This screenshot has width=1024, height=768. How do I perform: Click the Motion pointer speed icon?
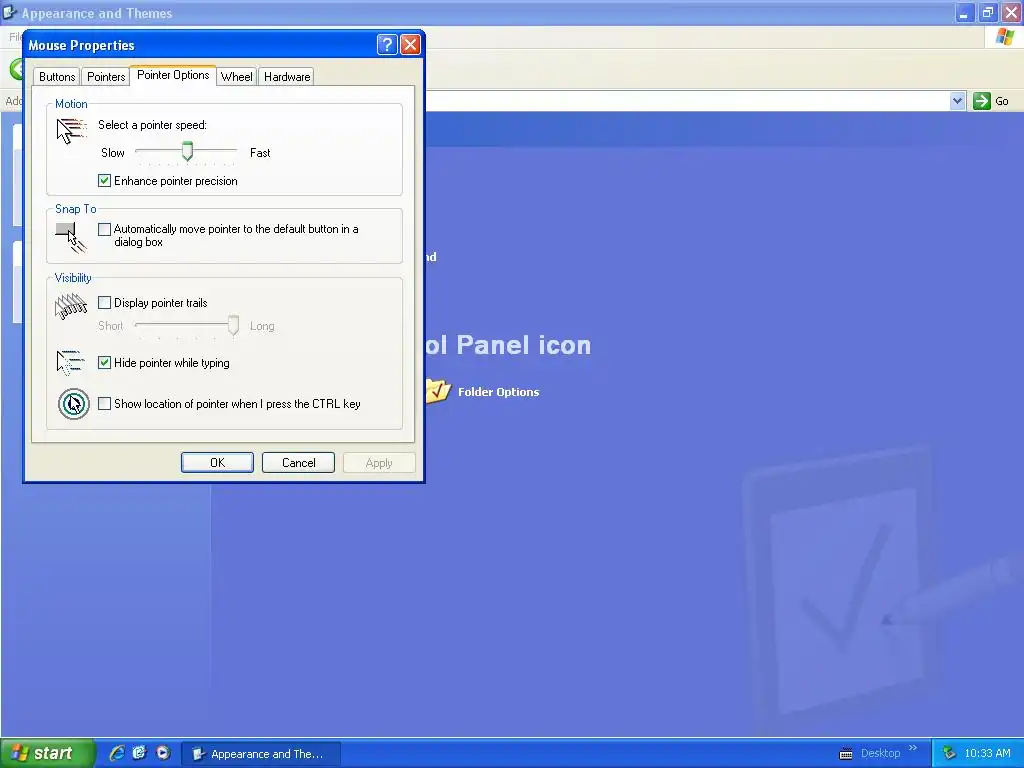click(x=71, y=131)
